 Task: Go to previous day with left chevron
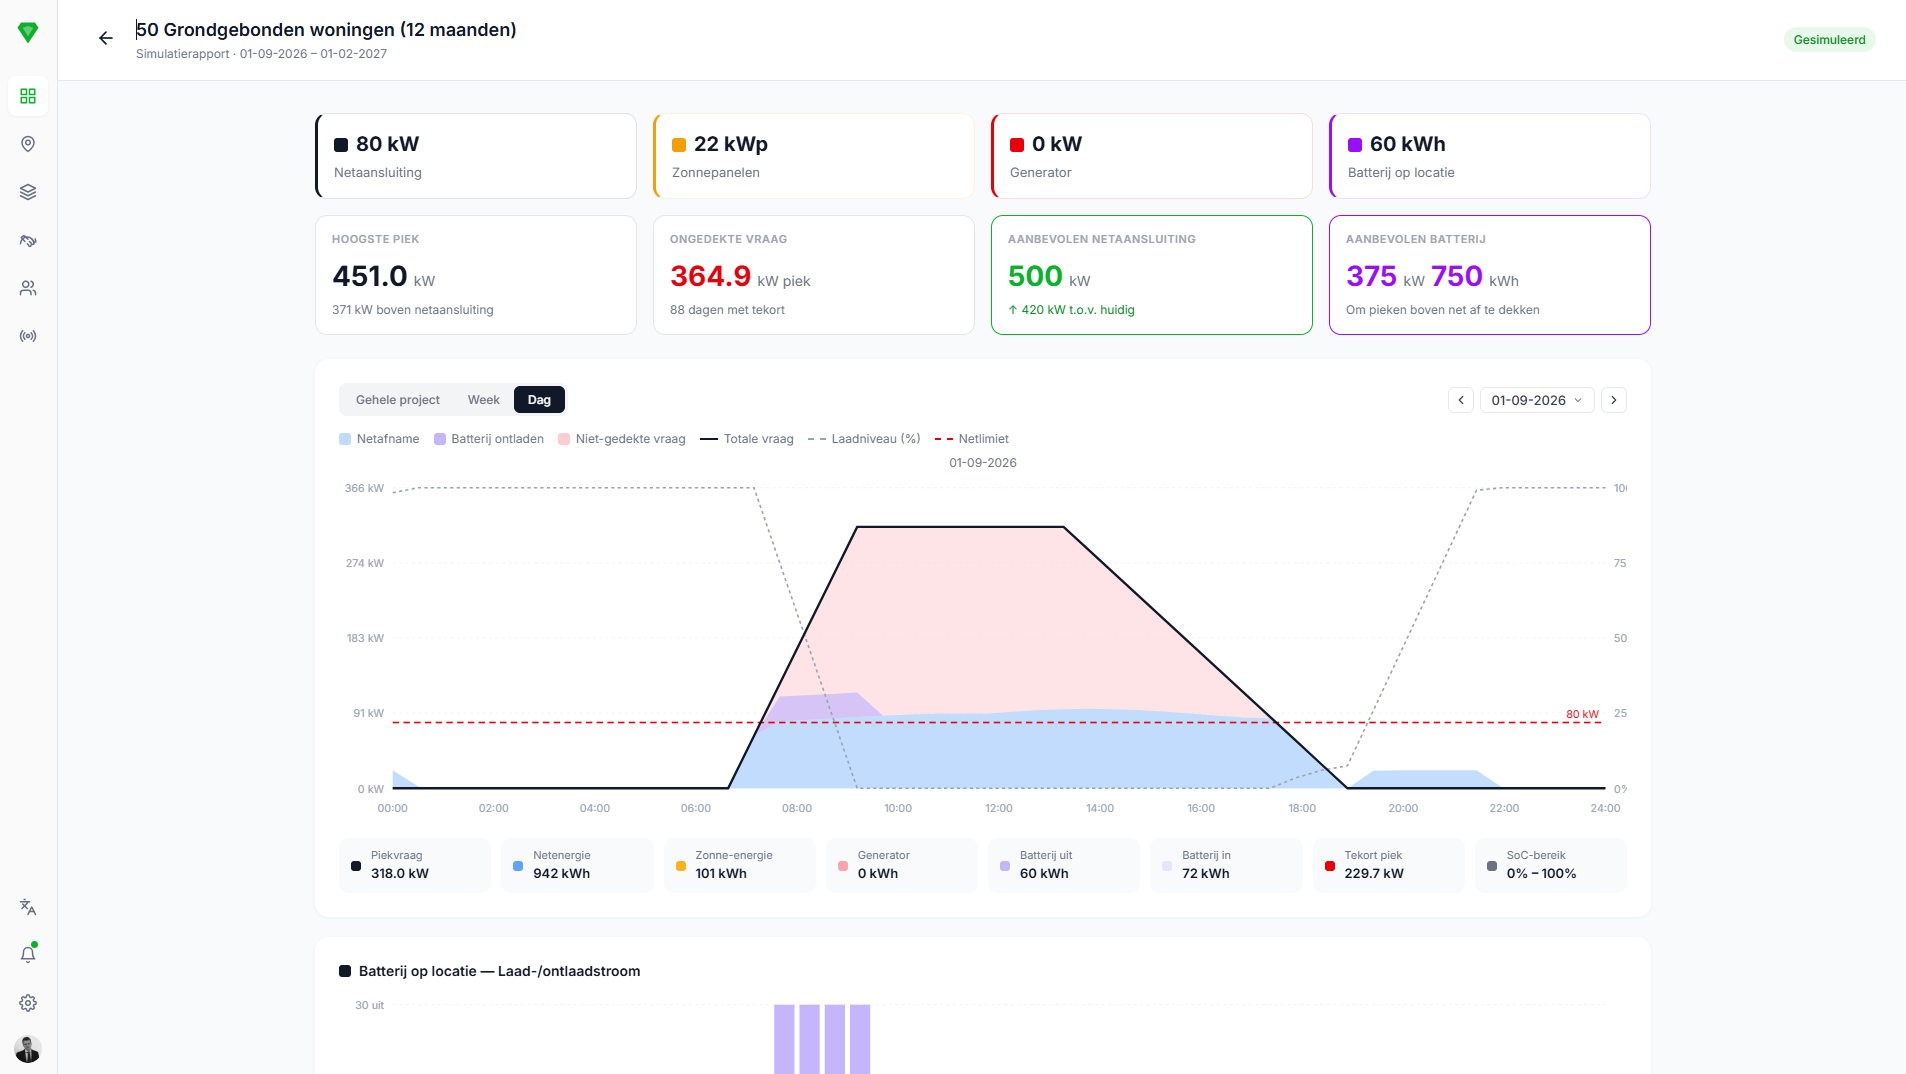point(1461,400)
